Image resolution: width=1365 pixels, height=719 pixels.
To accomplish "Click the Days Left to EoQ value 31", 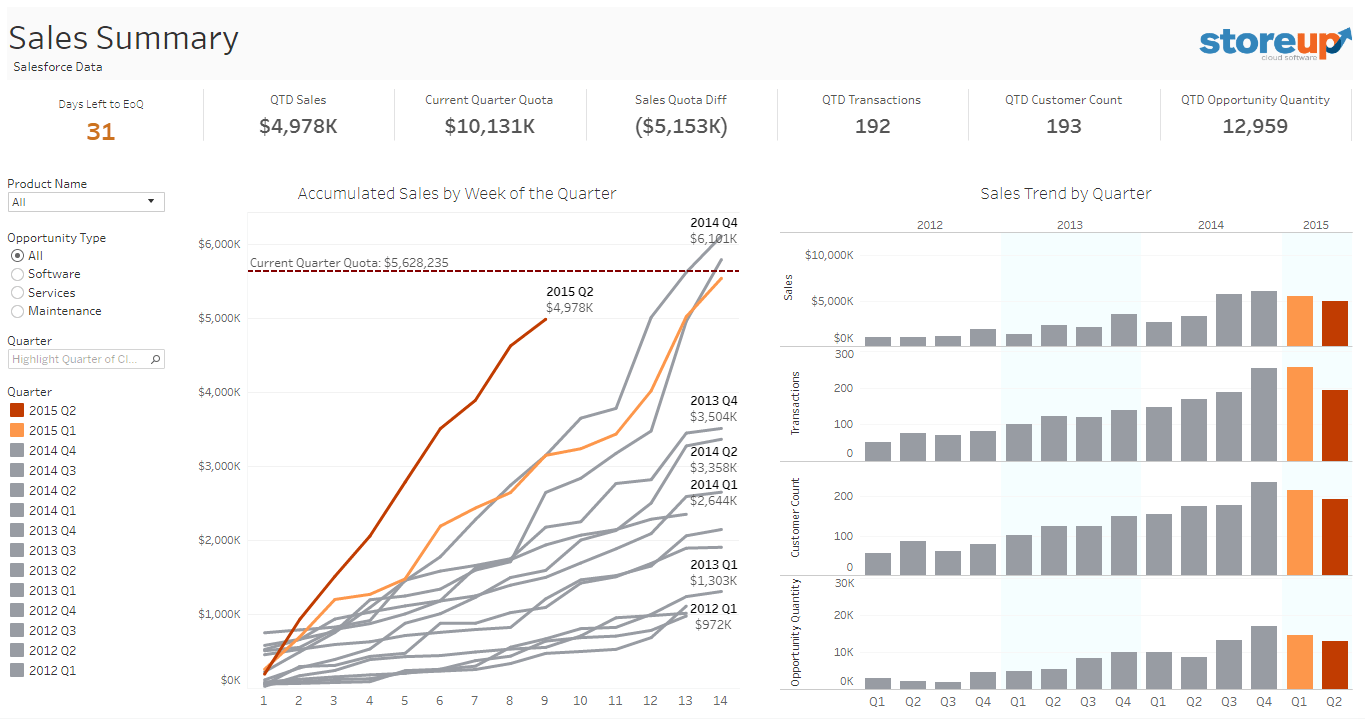I will pyautogui.click(x=101, y=131).
